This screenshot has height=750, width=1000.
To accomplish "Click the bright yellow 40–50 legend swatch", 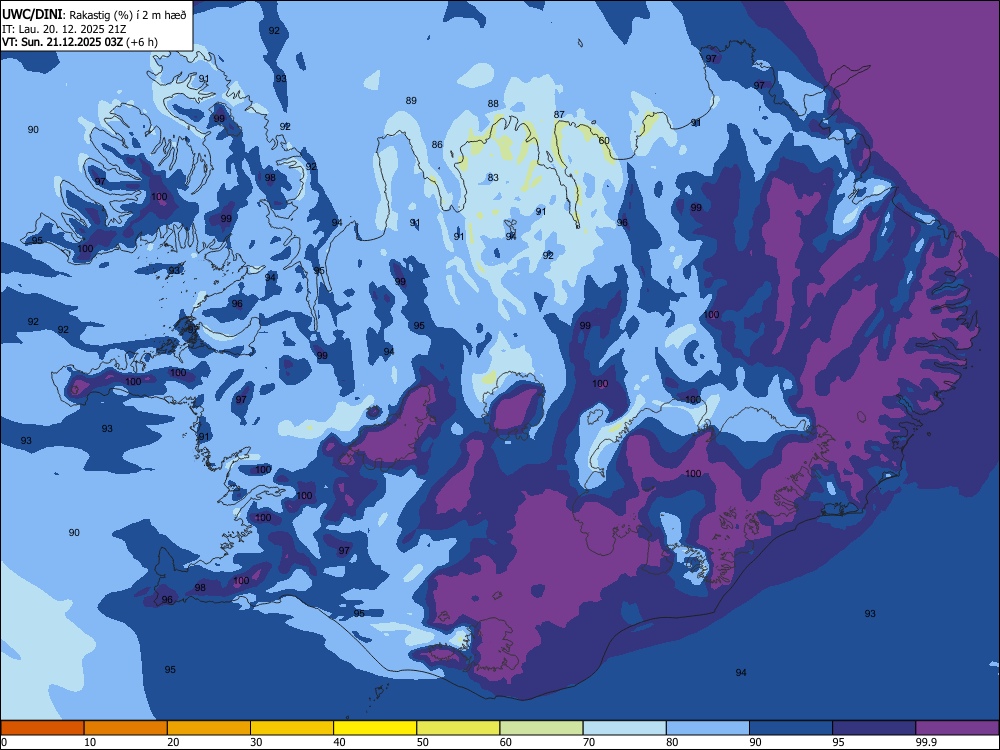I will point(375,728).
